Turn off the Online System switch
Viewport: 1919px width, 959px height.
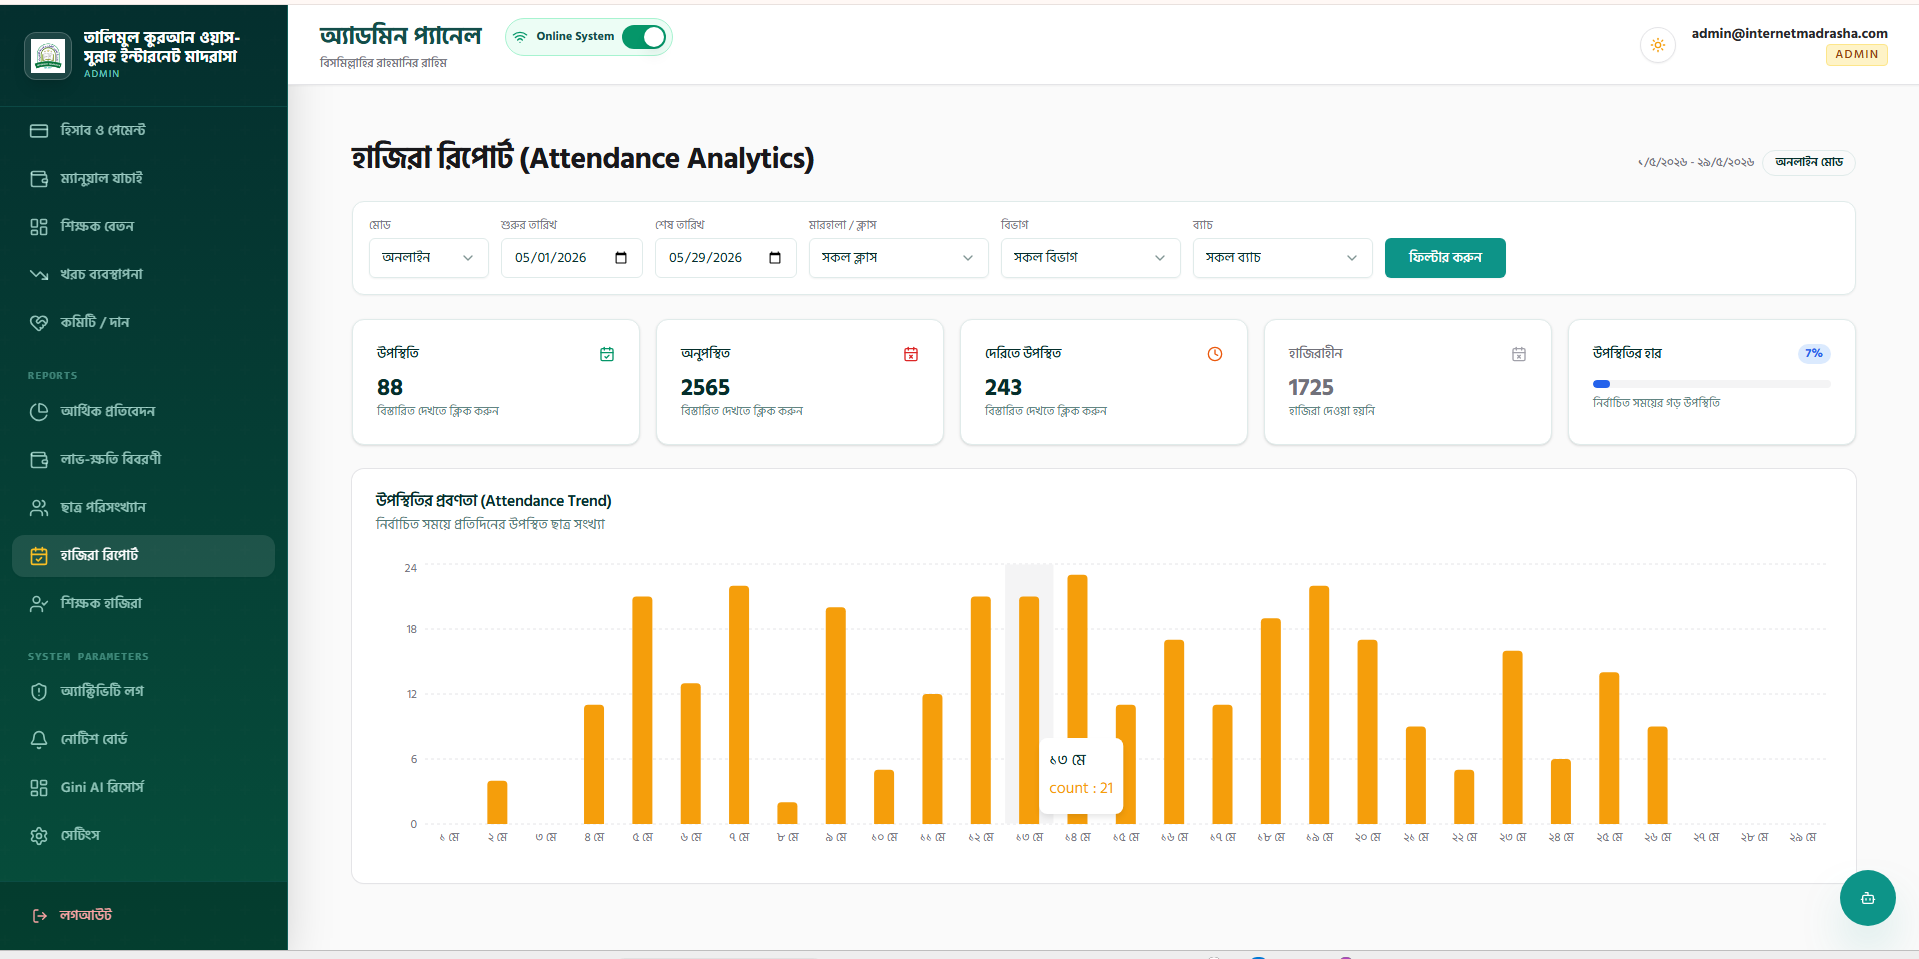coord(644,37)
